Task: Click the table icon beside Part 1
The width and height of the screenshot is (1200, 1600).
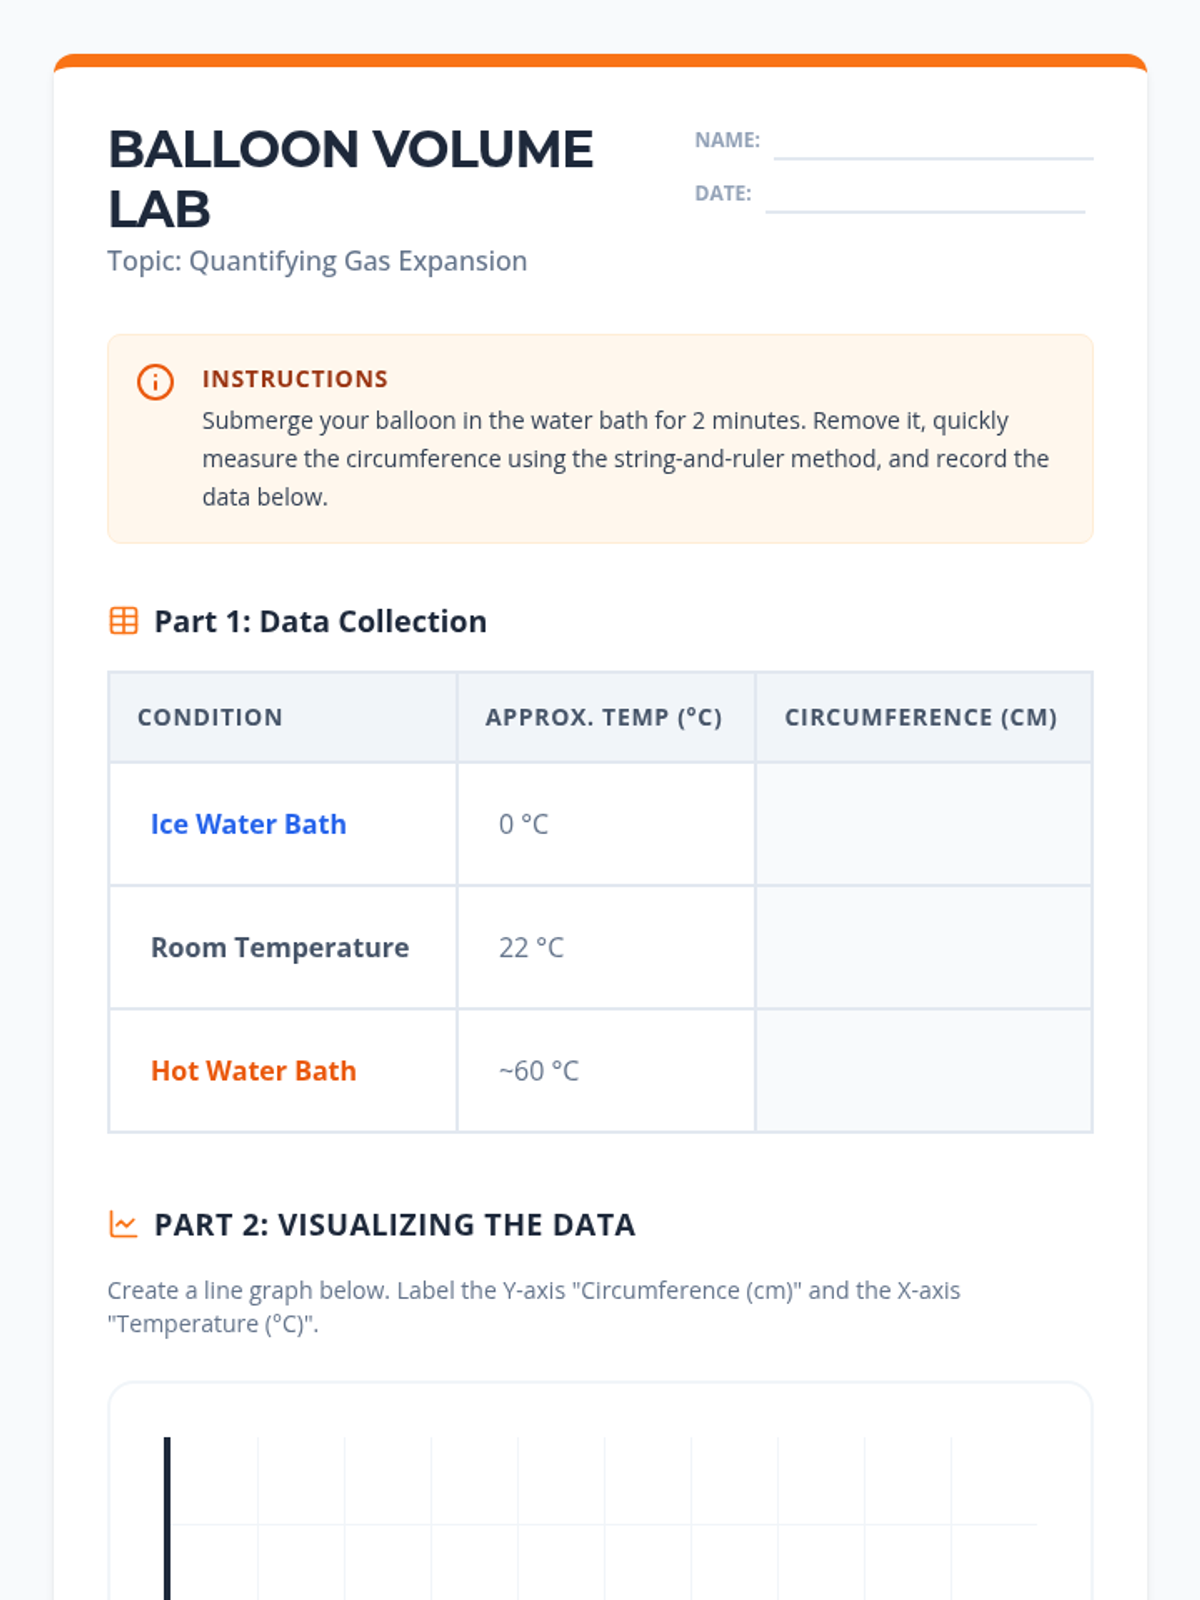Action: point(124,621)
